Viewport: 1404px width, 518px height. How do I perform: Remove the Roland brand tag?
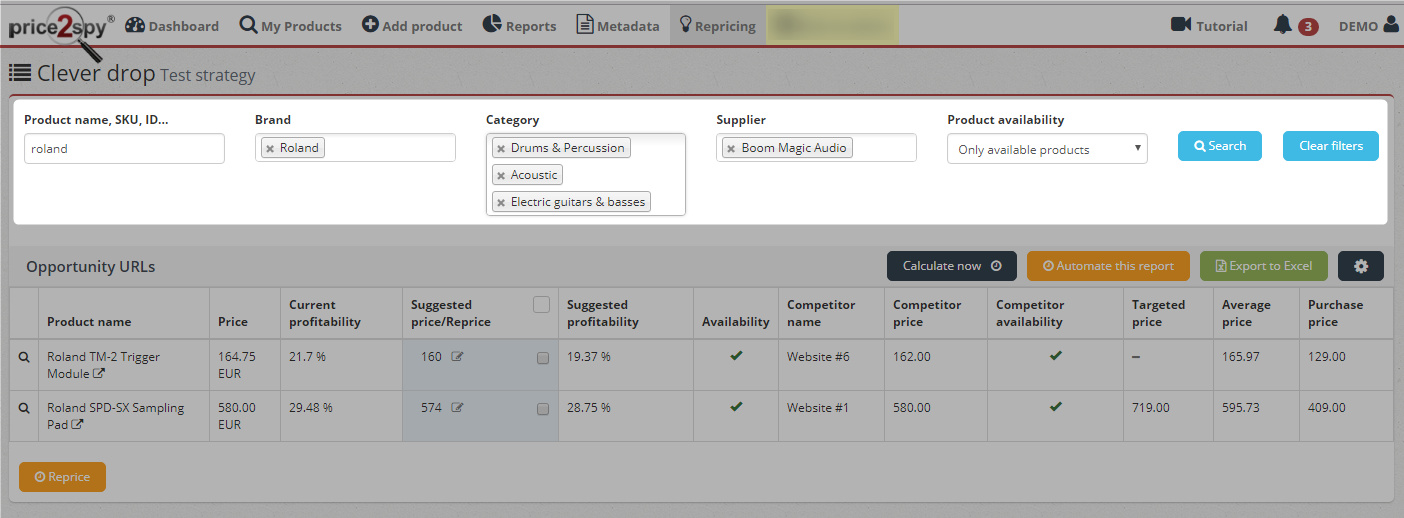pos(270,148)
